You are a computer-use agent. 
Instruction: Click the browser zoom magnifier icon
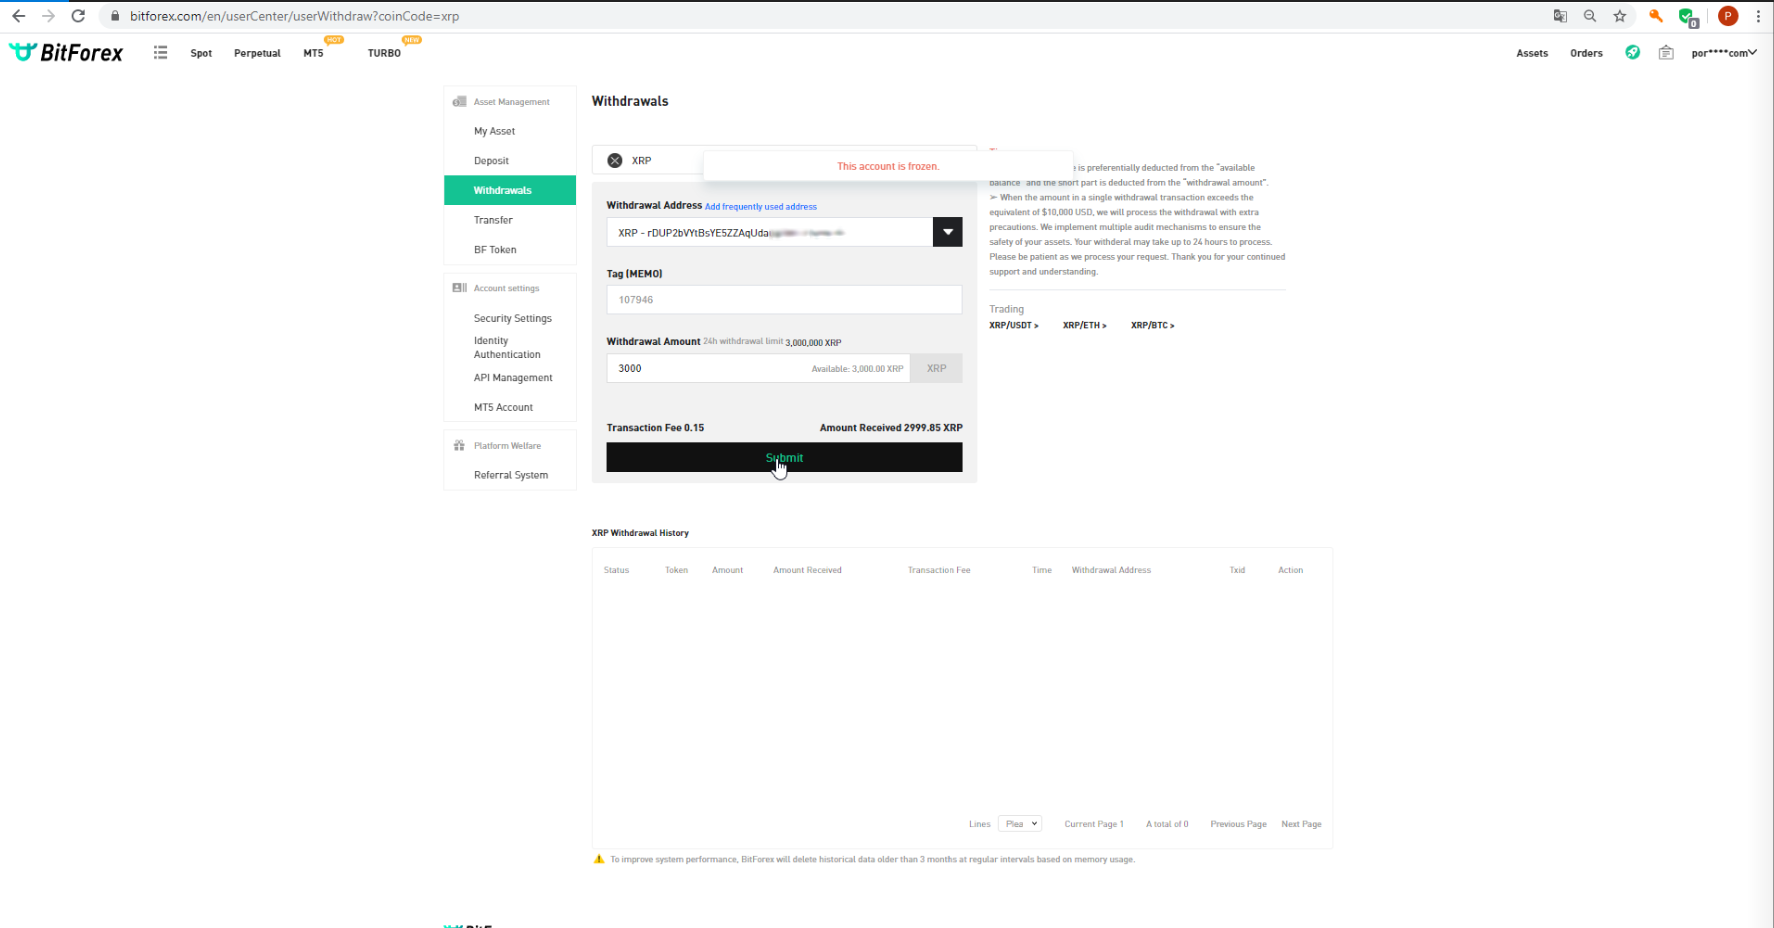point(1589,16)
